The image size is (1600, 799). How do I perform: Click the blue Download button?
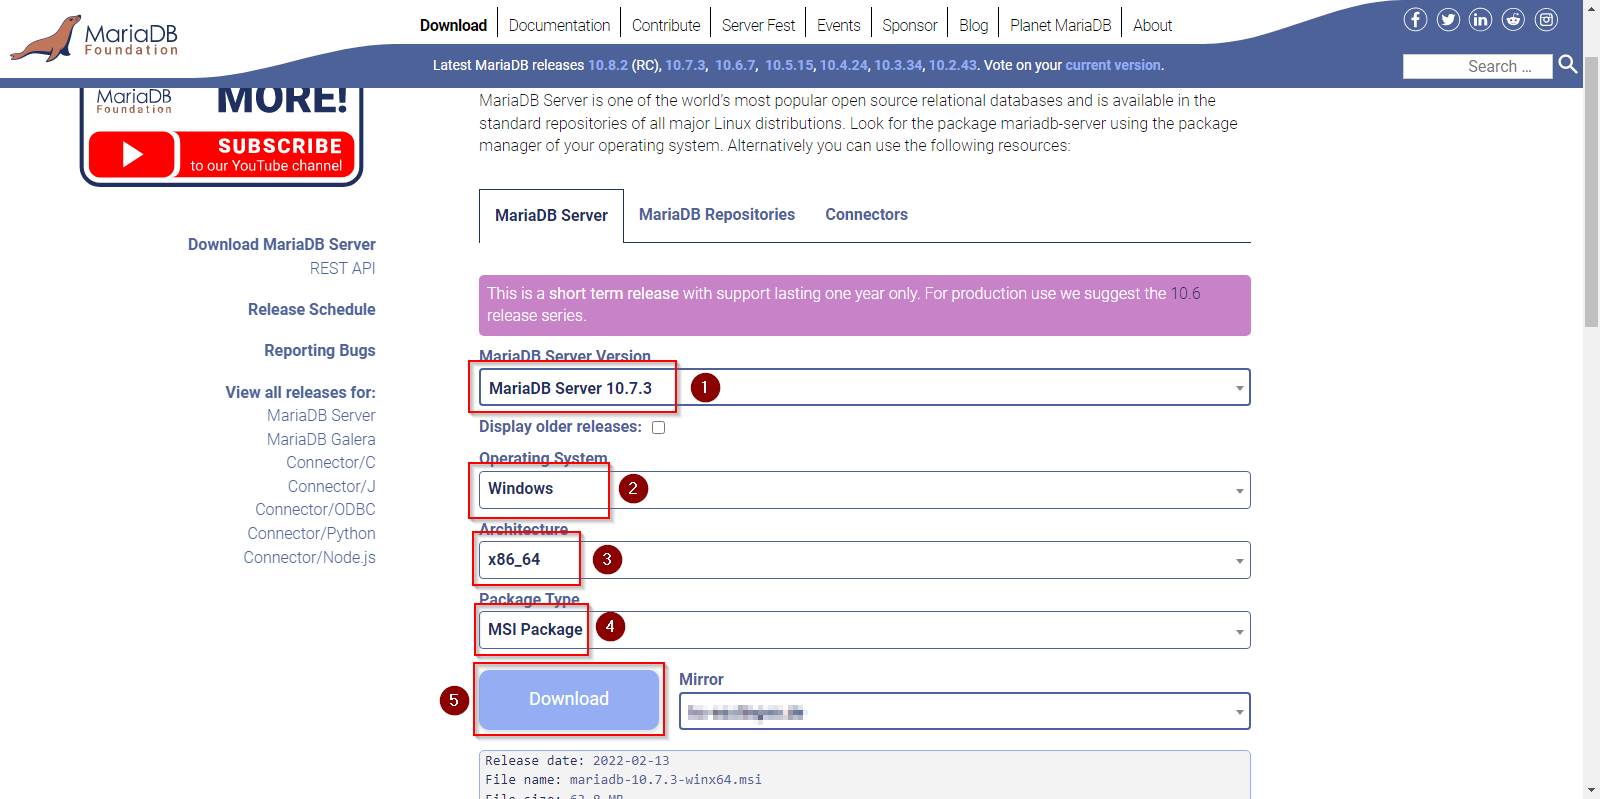[569, 699]
